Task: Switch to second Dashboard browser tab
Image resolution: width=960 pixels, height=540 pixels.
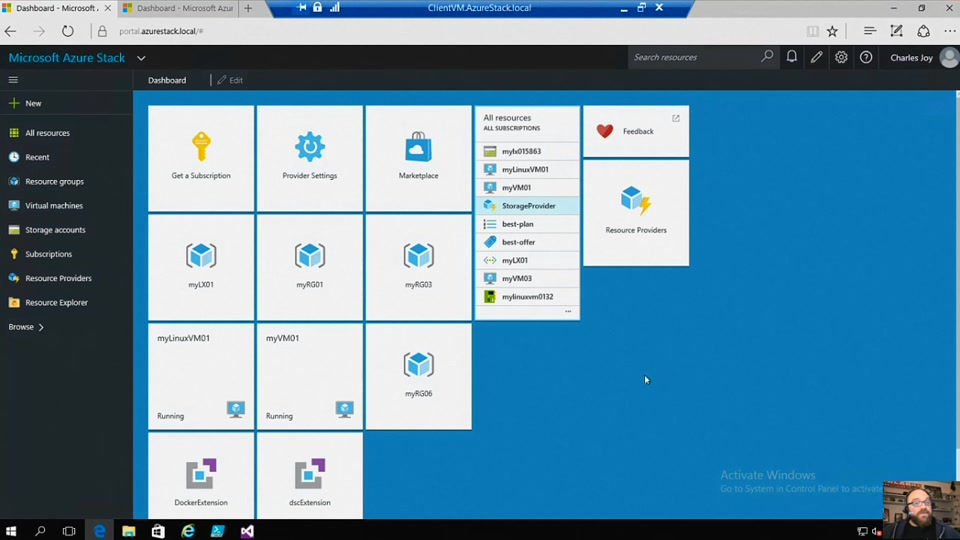Action: coord(178,8)
